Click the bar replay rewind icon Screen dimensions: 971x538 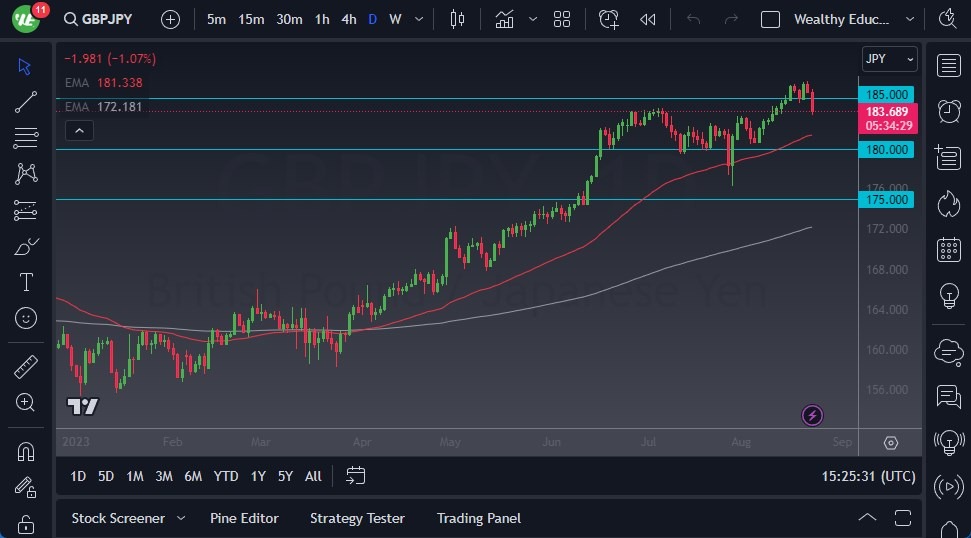(x=648, y=19)
